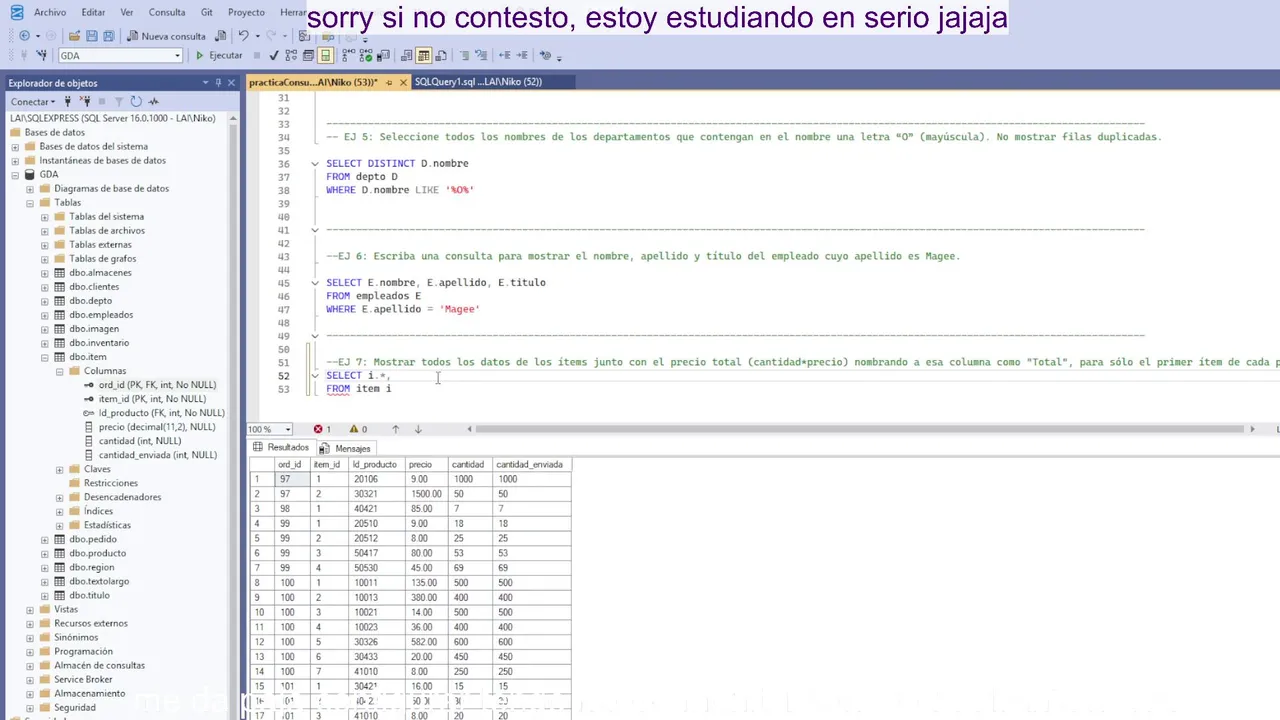Click the connect plug icon in Object Explorer

pyautogui.click(x=68, y=101)
